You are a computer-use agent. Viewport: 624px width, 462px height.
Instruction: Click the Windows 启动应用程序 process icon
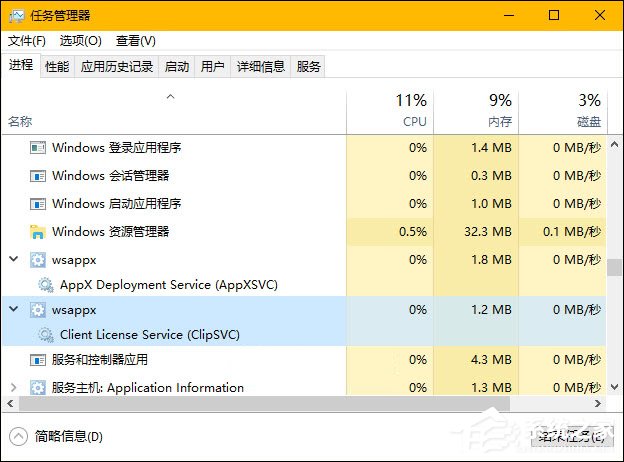[x=38, y=204]
